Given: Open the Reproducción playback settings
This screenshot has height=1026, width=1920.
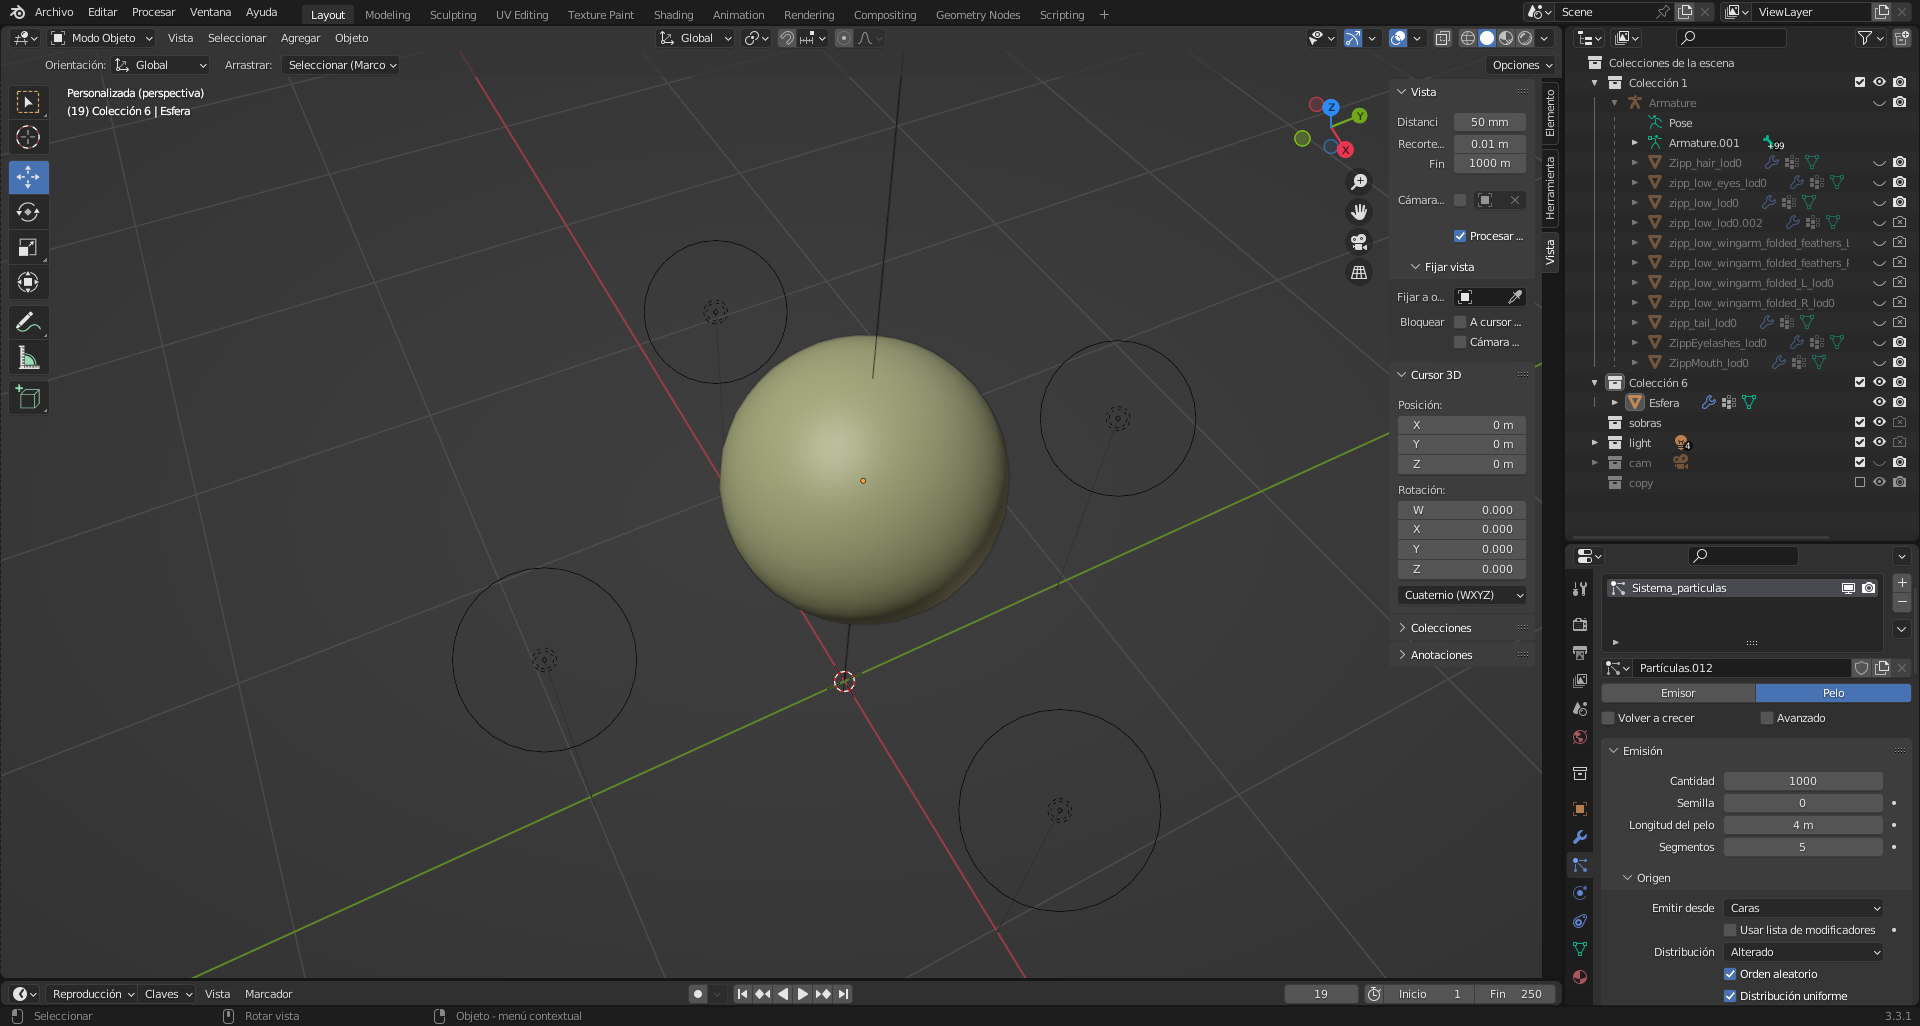Looking at the screenshot, I should coord(93,994).
